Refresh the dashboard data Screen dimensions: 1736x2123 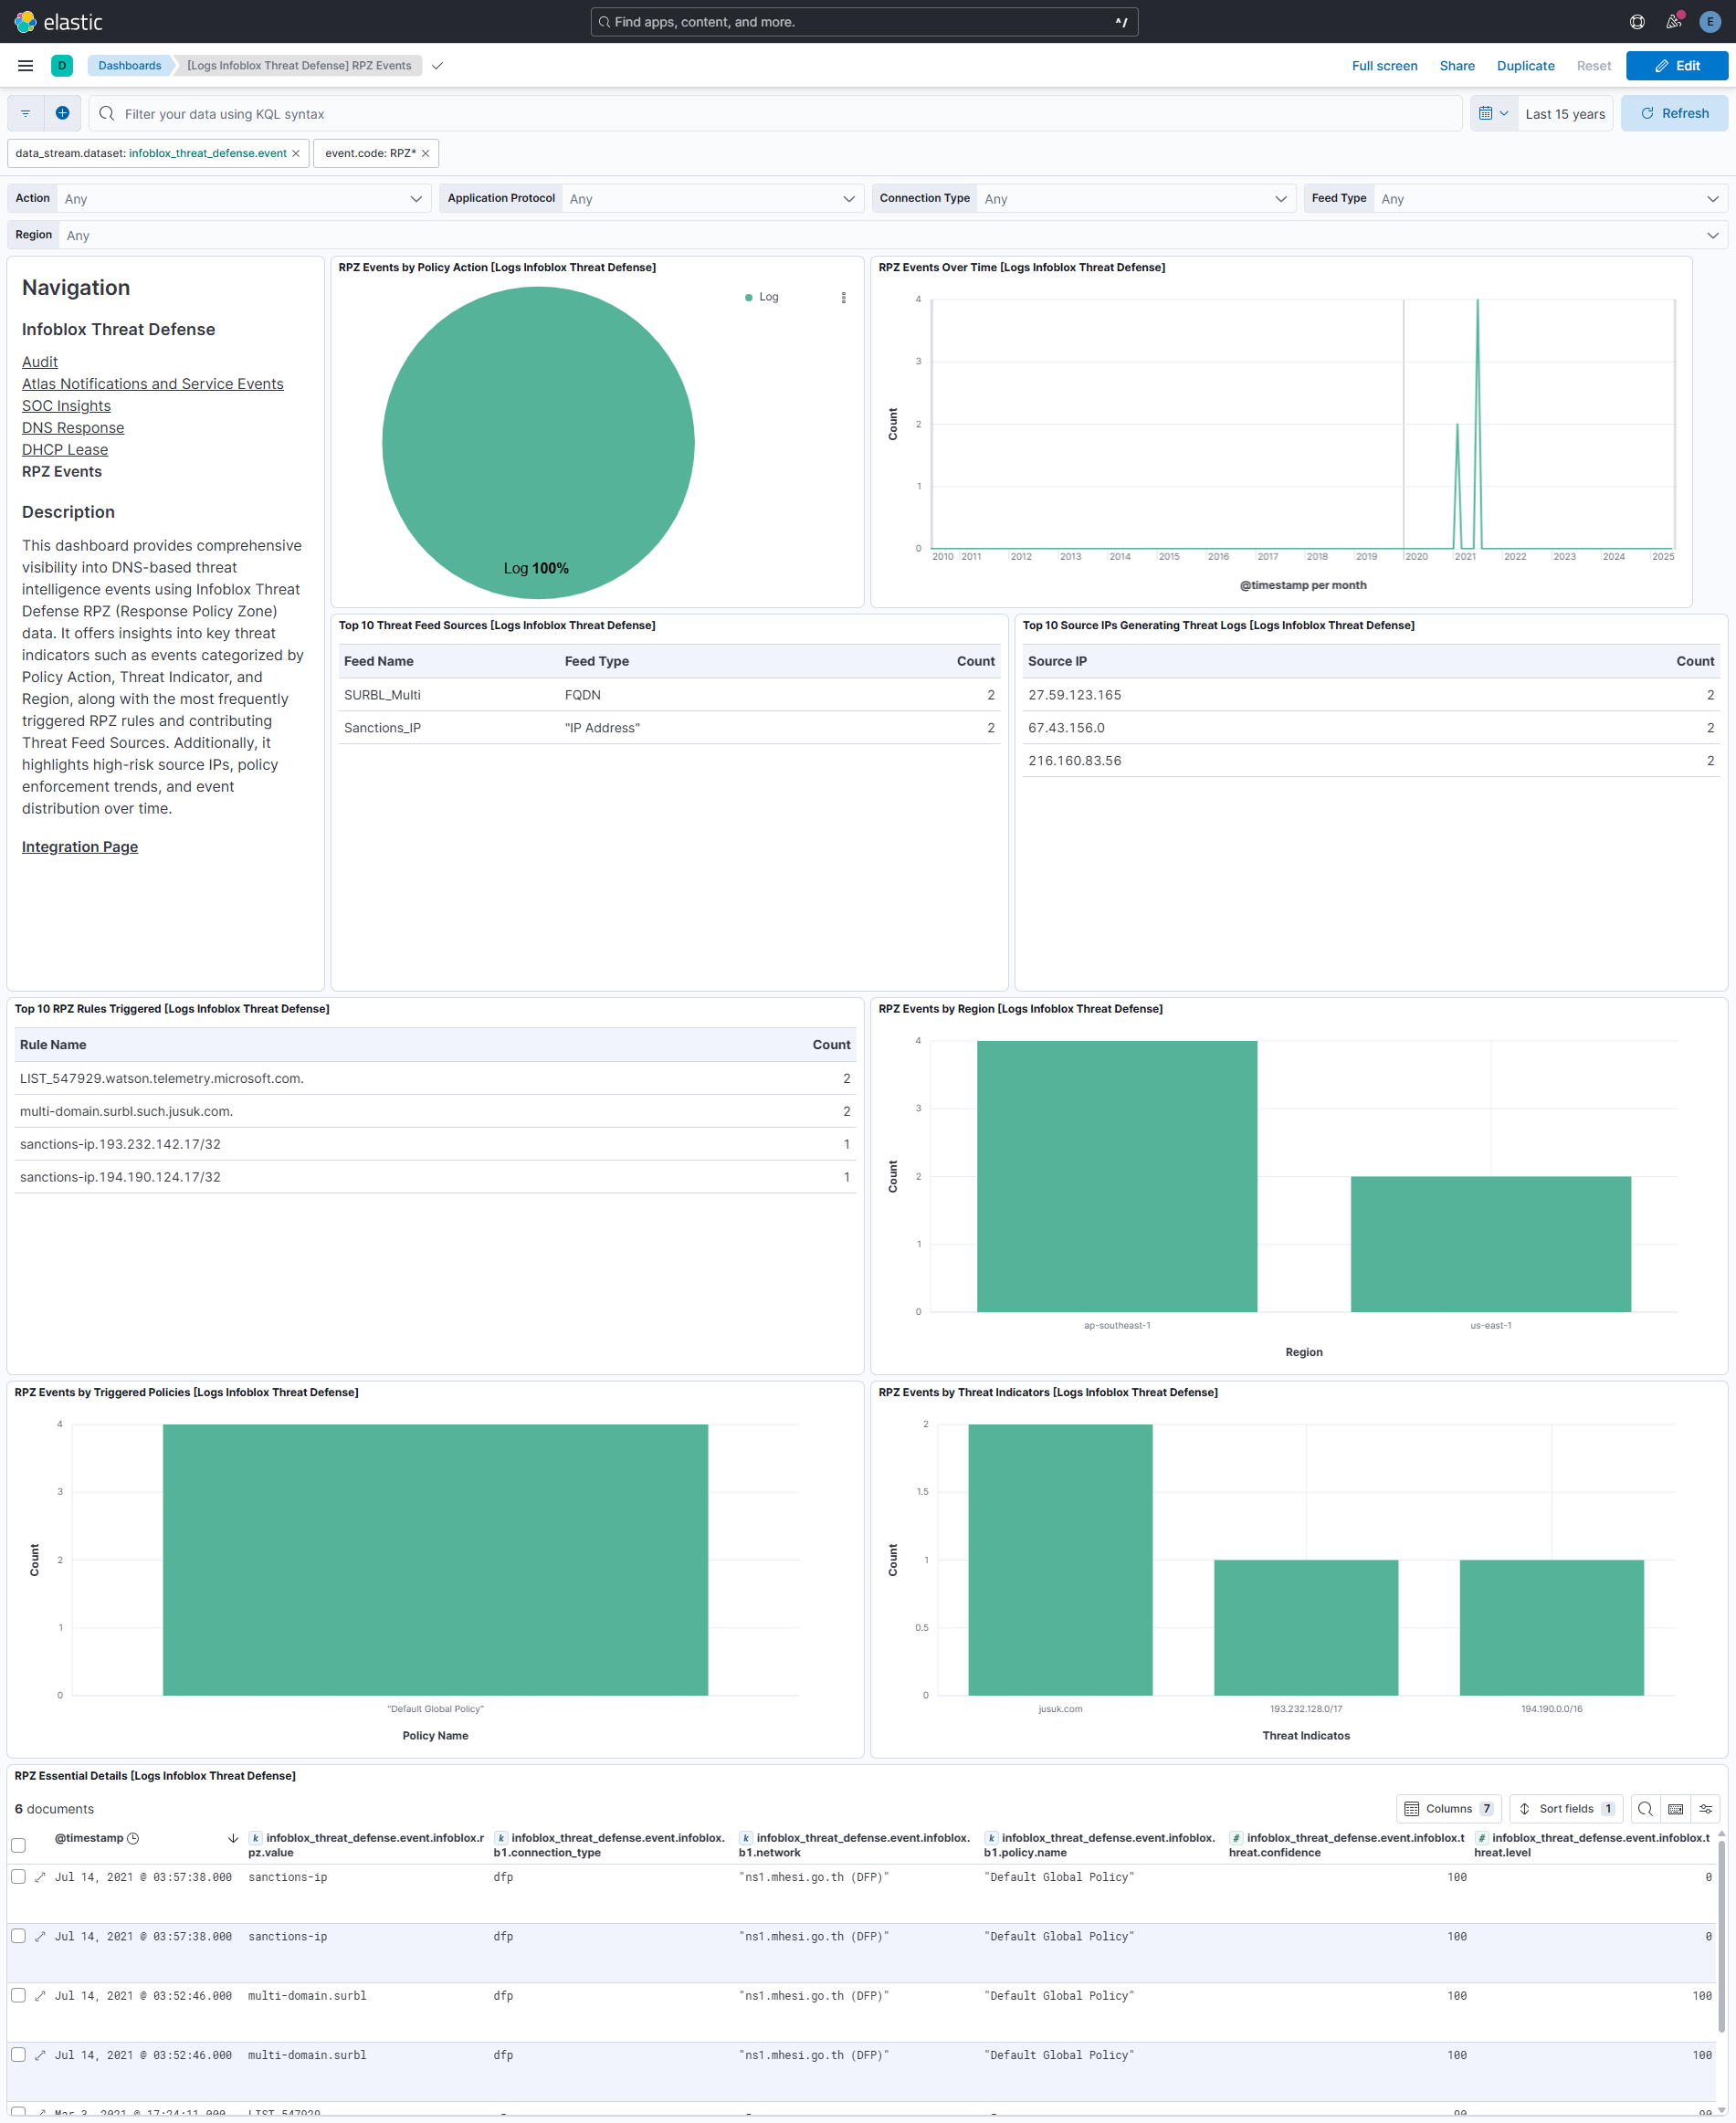(1674, 113)
